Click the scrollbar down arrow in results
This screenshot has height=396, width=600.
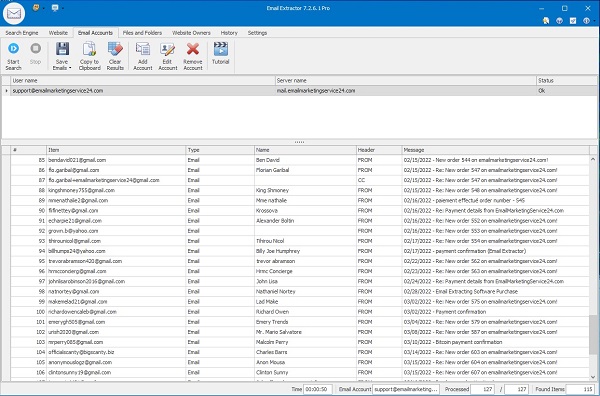(593, 377)
